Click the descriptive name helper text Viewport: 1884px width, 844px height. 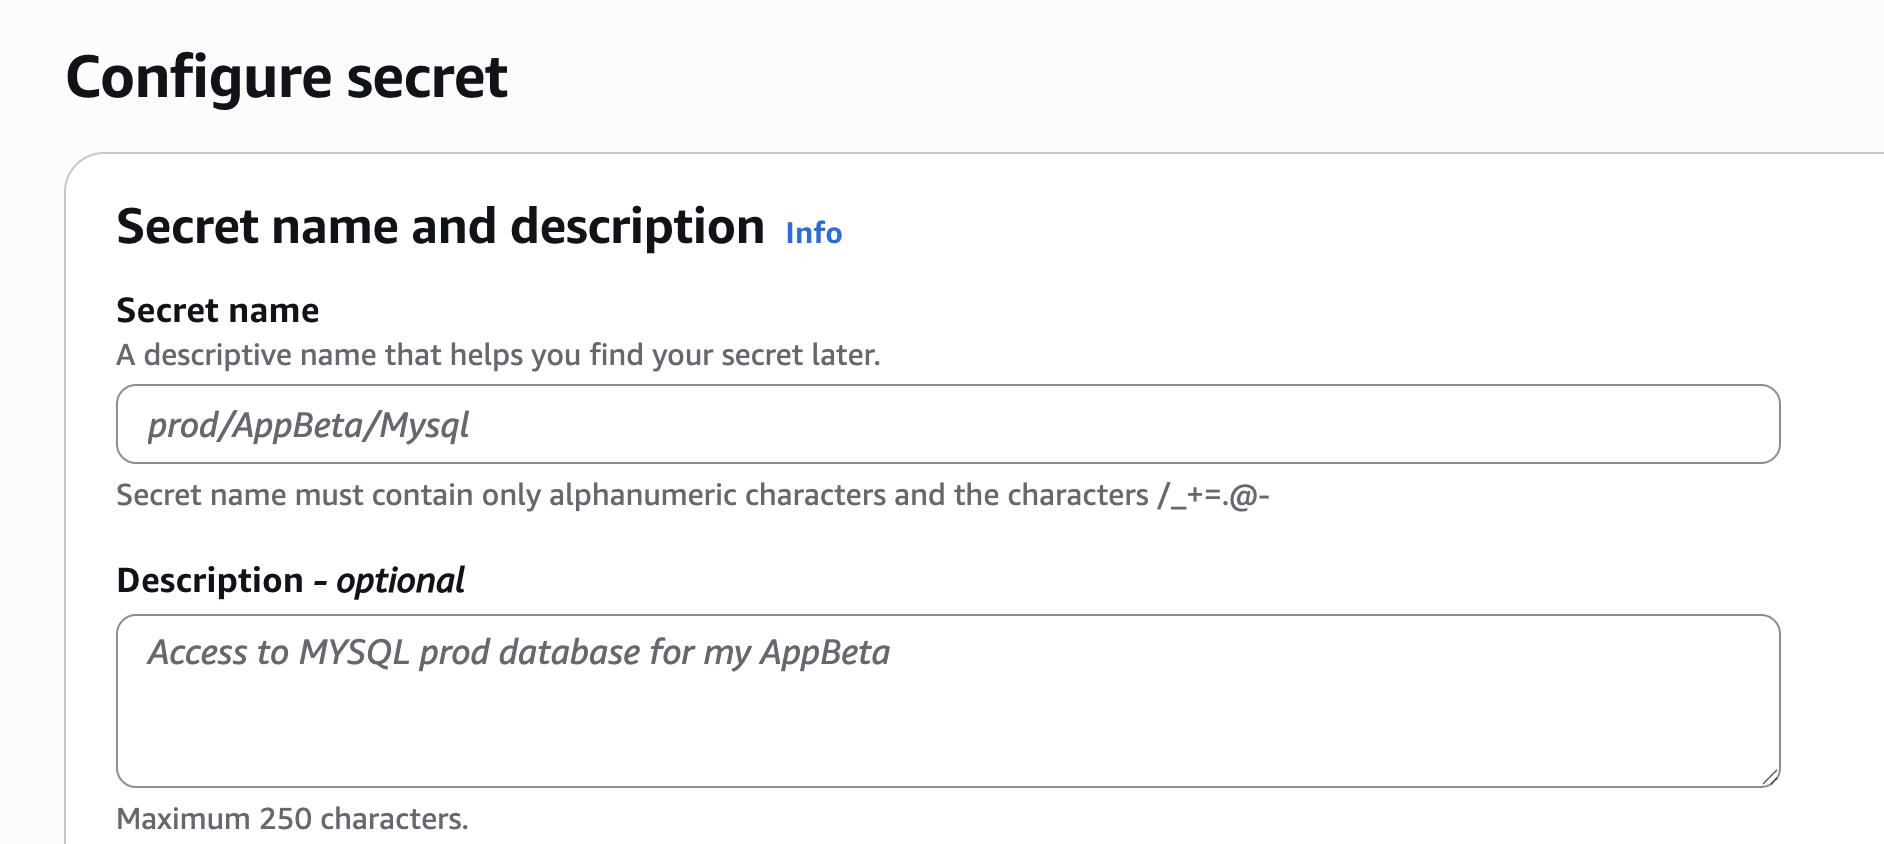coord(500,354)
